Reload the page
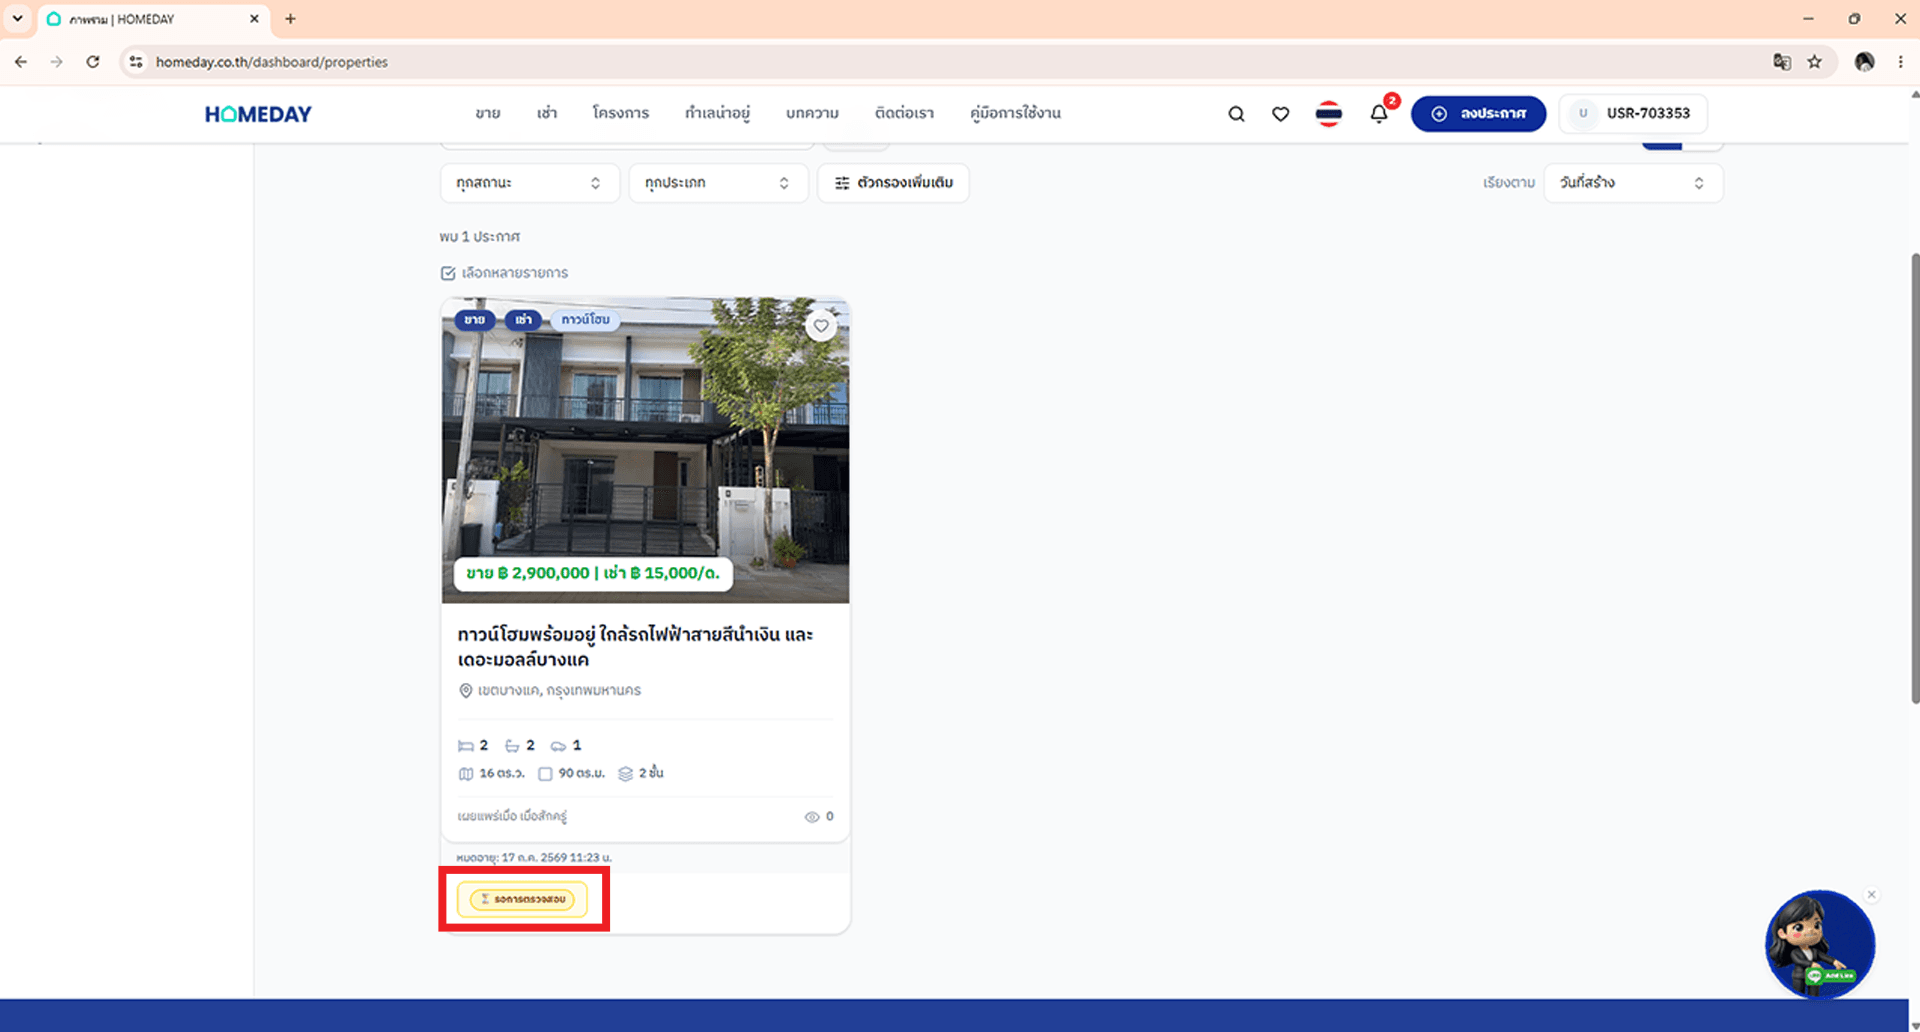The image size is (1920, 1032). 93,62
